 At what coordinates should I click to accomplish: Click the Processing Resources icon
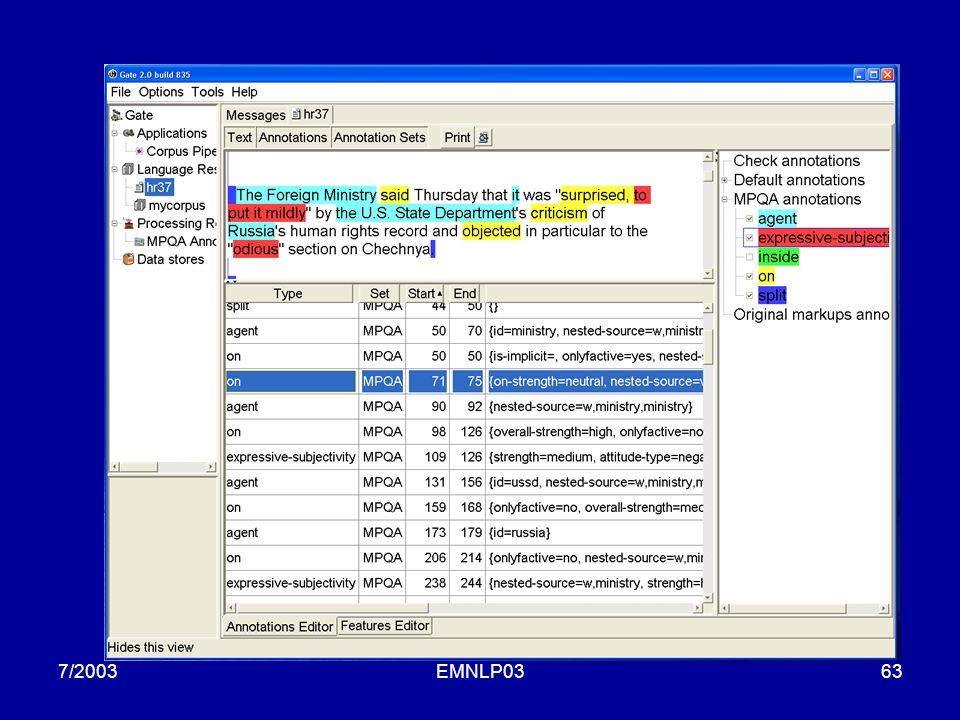pyautogui.click(x=129, y=223)
